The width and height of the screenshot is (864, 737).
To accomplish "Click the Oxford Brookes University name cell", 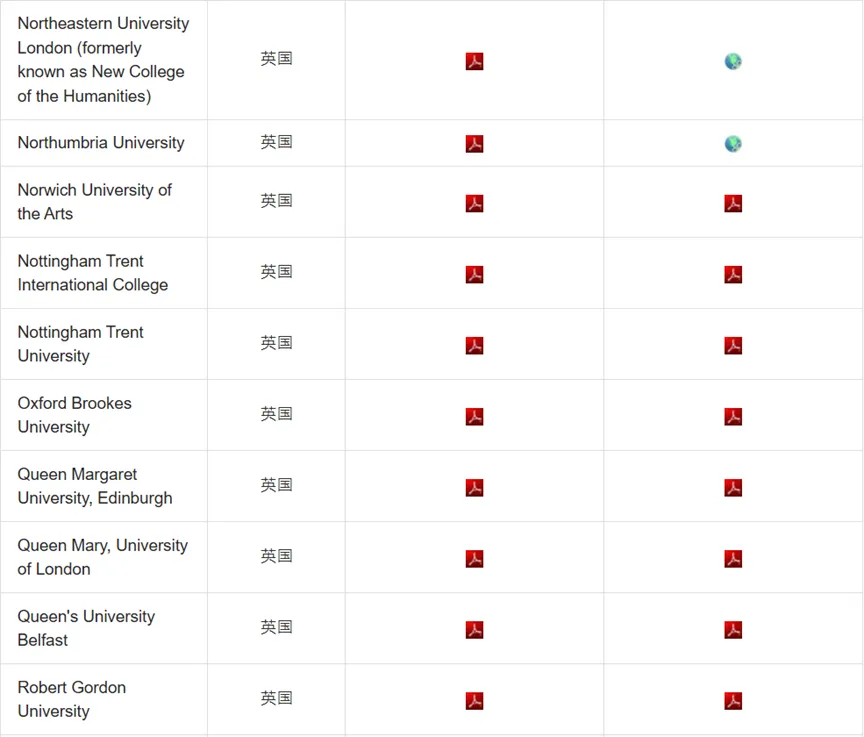I will 75,415.
